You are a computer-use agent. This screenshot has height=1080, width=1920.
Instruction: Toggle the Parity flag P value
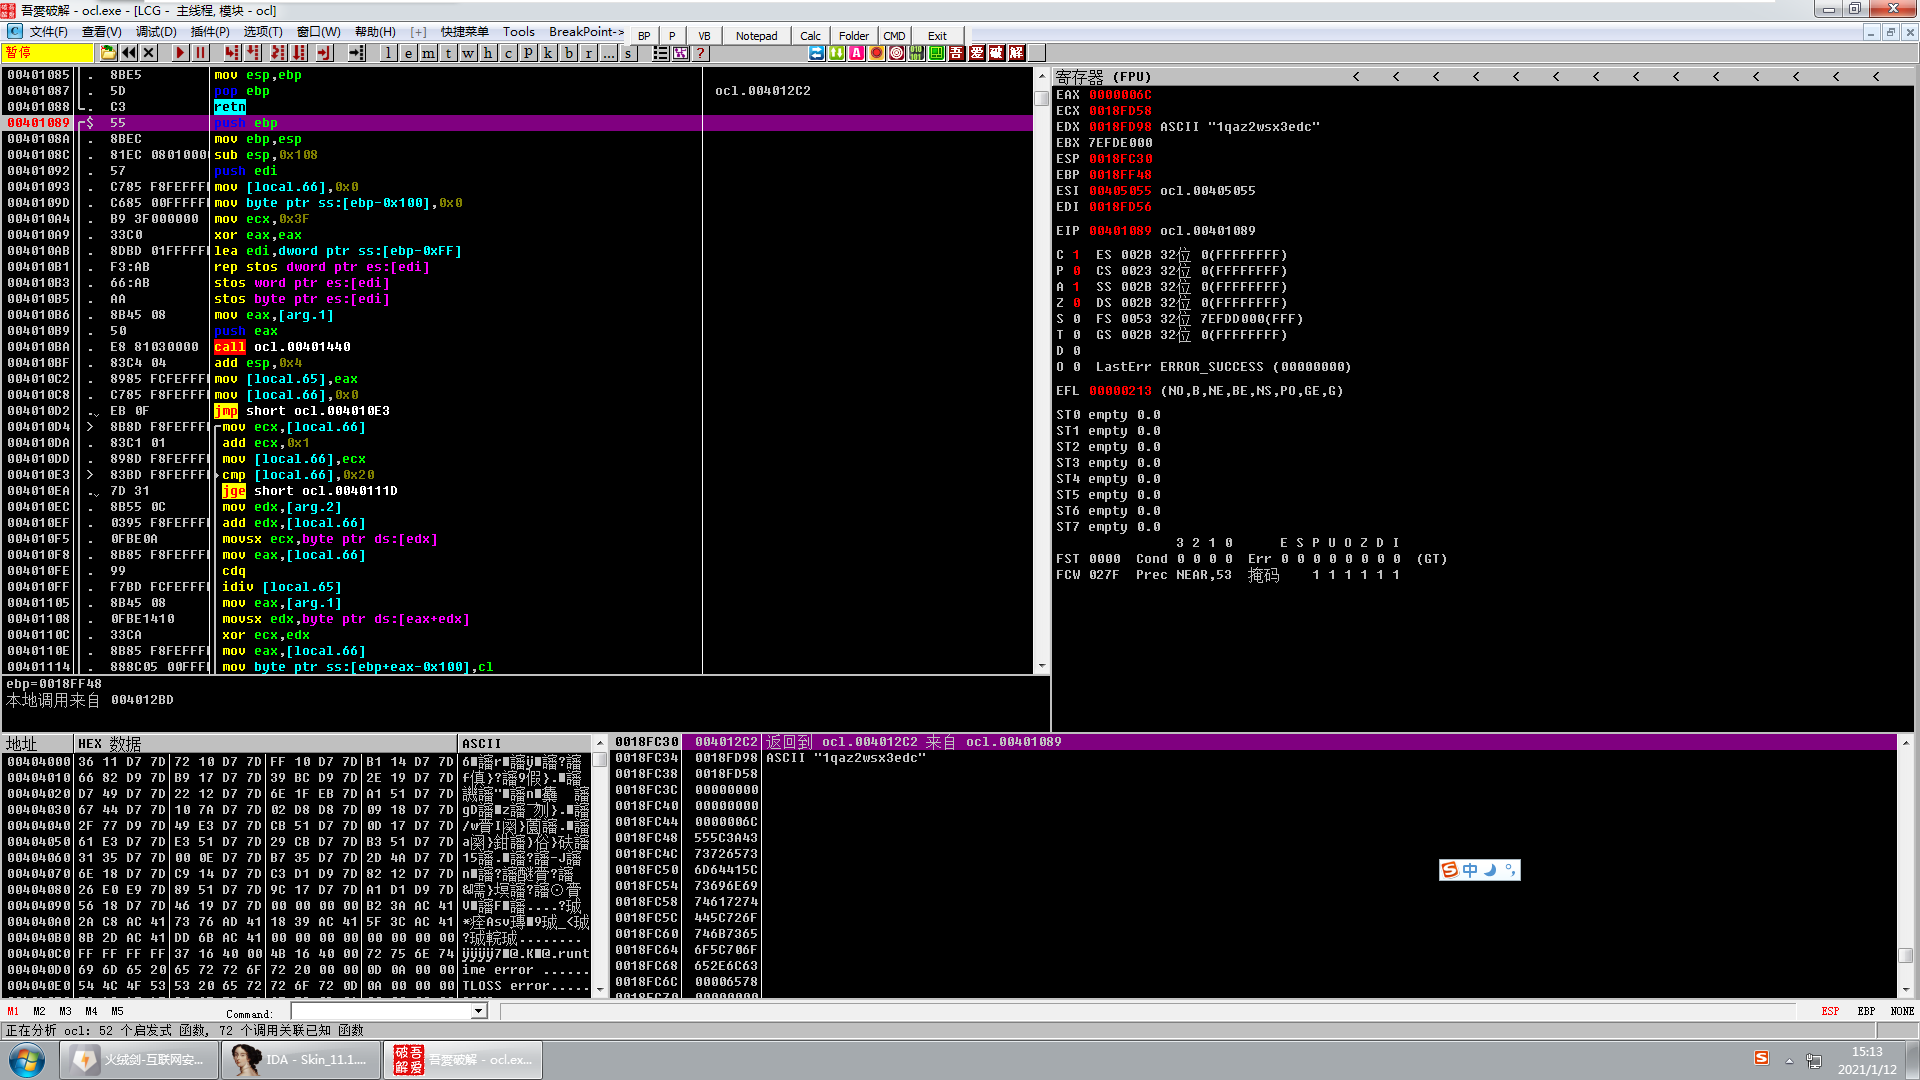(1076, 271)
